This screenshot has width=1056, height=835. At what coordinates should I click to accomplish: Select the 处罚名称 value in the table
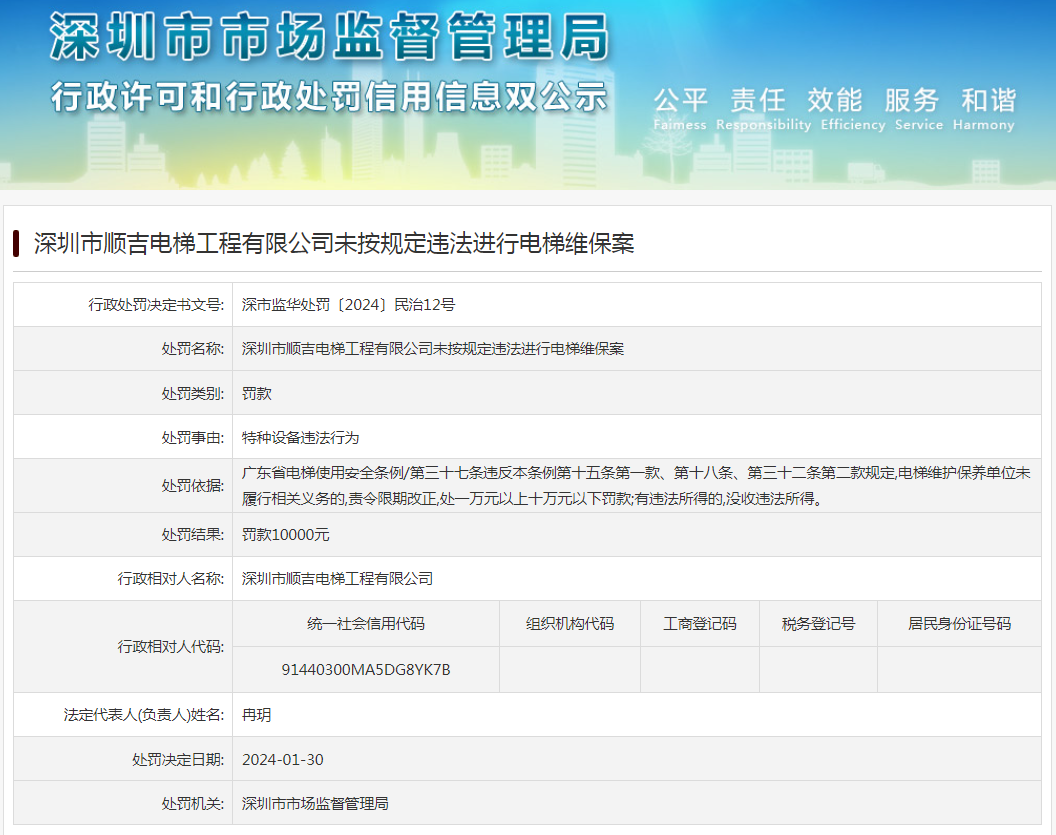pyautogui.click(x=433, y=349)
